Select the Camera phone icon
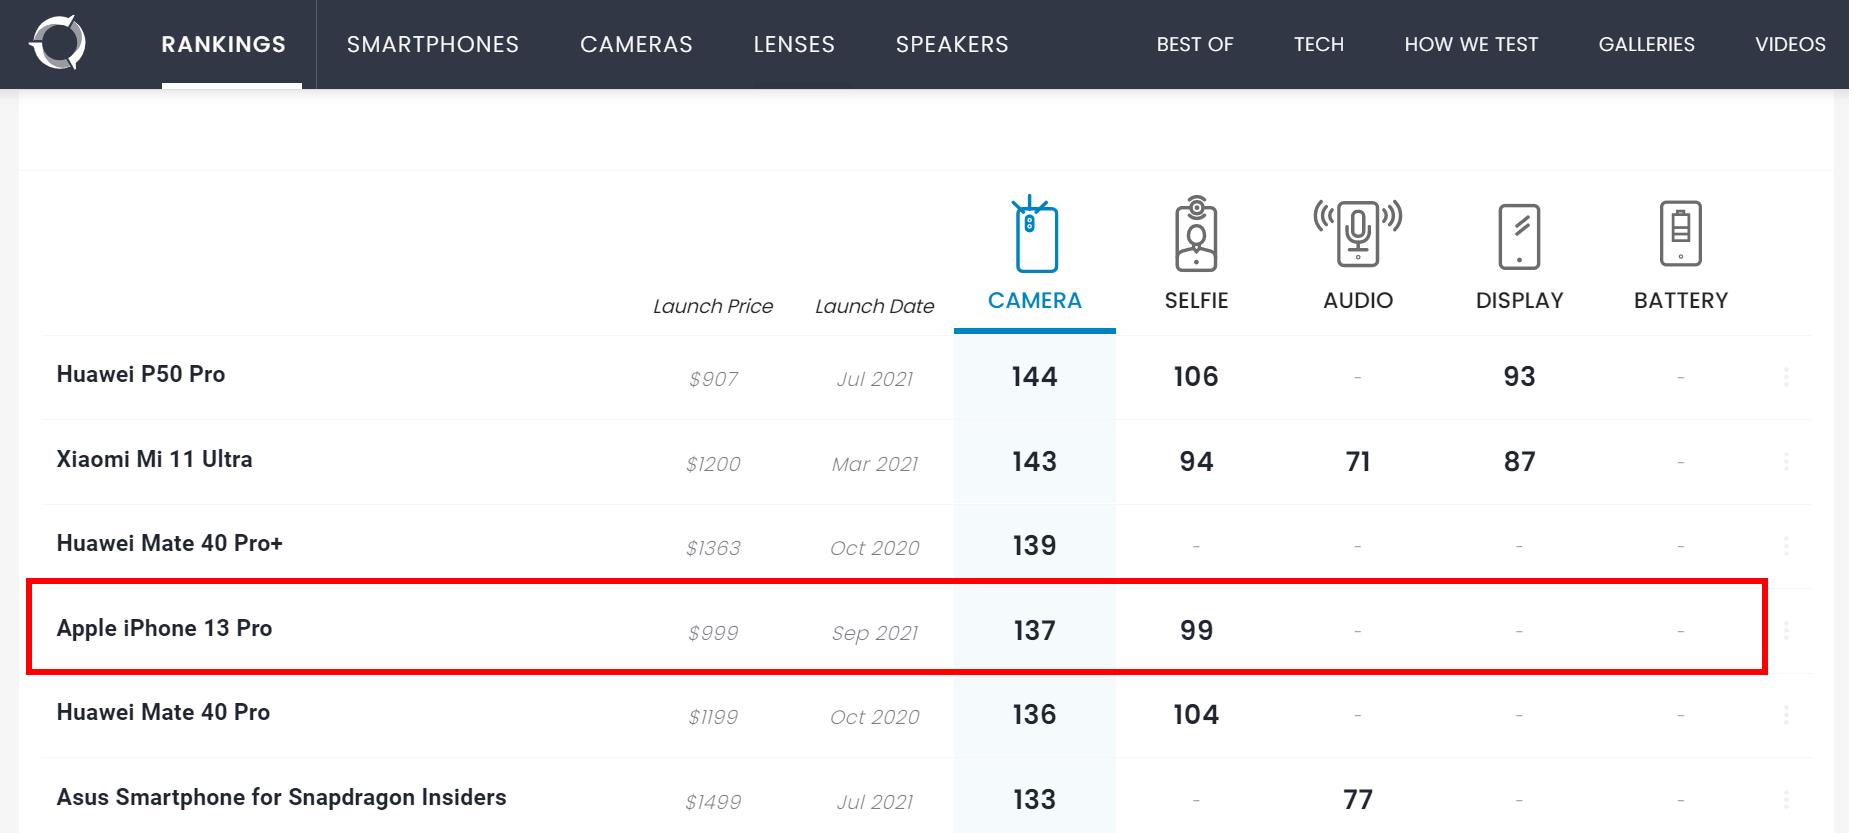This screenshot has width=1849, height=833. pos(1035,236)
